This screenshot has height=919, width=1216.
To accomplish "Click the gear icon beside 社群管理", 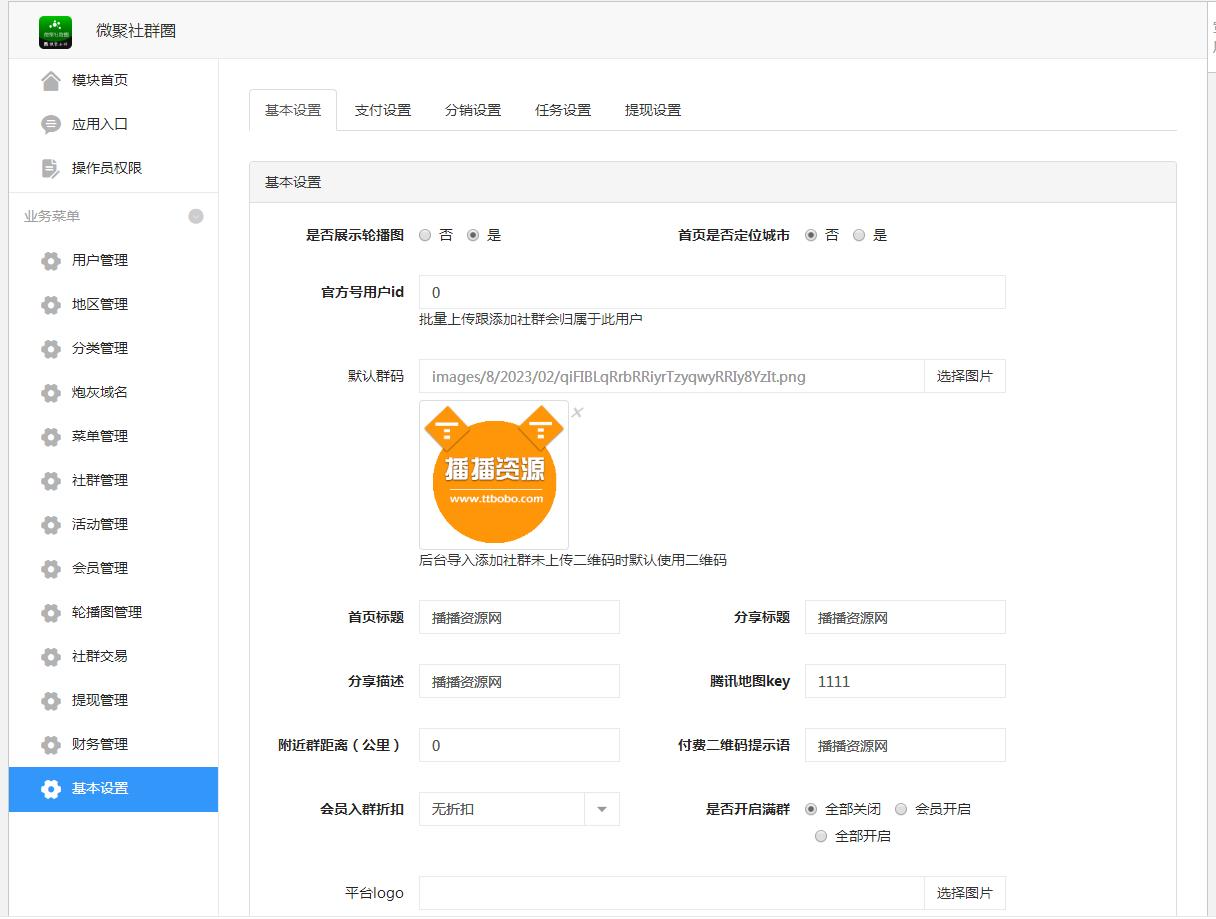I will pos(51,480).
